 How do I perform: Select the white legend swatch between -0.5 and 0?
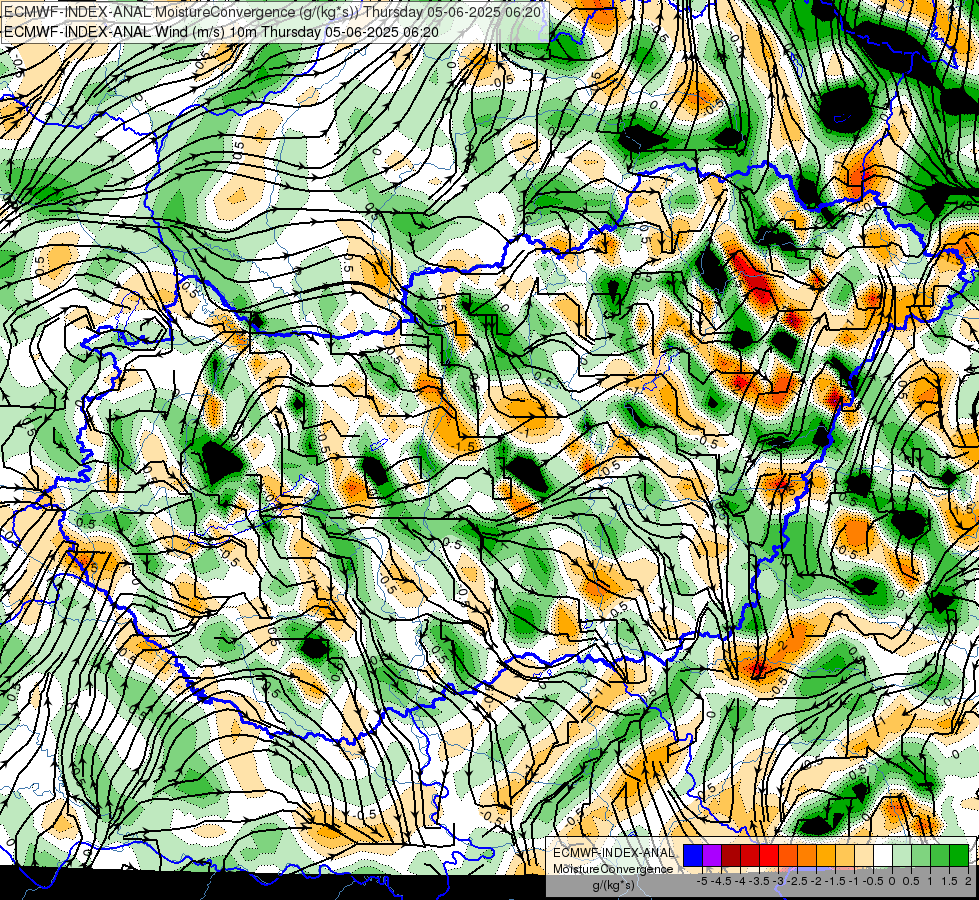tap(883, 855)
